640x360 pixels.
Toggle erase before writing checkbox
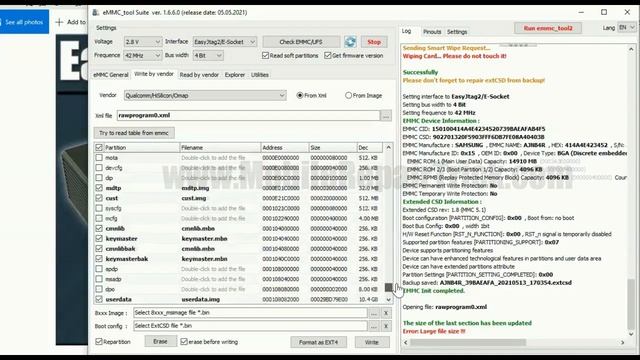coord(184,342)
